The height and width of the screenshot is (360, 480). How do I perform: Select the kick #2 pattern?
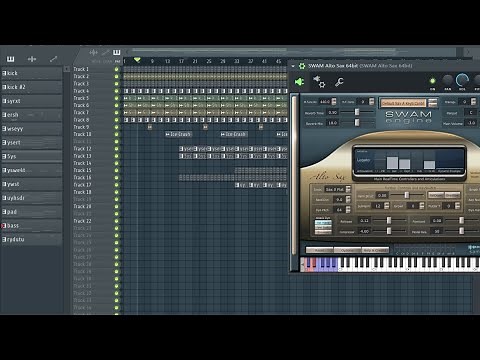coord(32,87)
